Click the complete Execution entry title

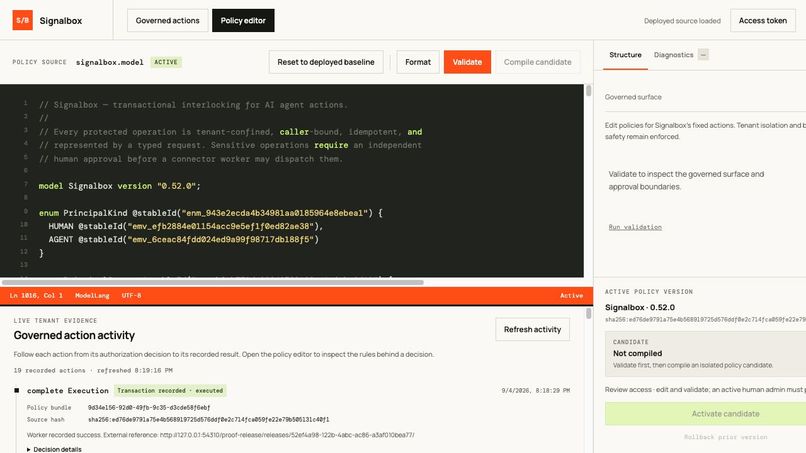pyautogui.click(x=68, y=391)
